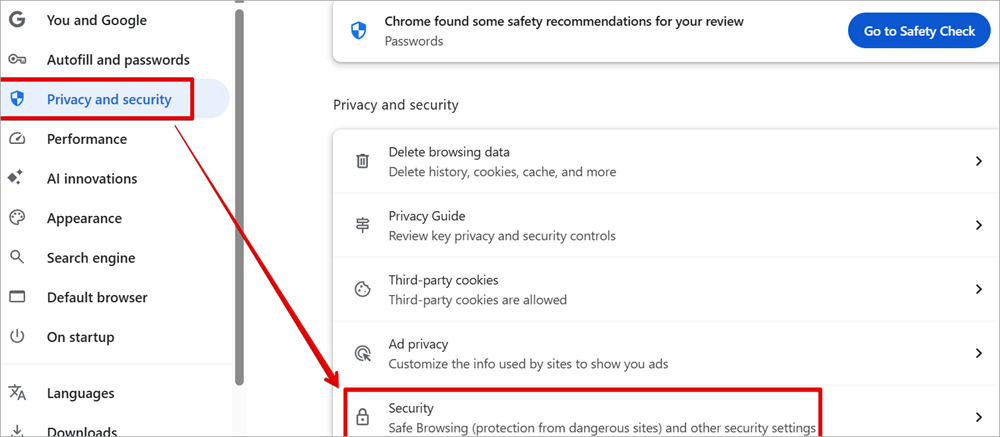Click the Google G icon in sidebar
Viewport: 1000px width, 437px height.
point(16,20)
